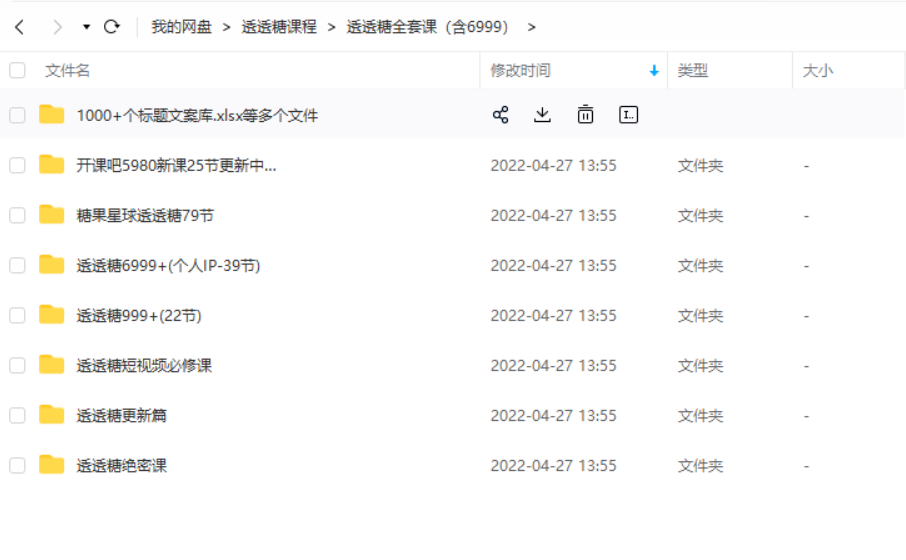Expand the chevron after 透透糖课程
The image size is (906, 560).
(332, 27)
